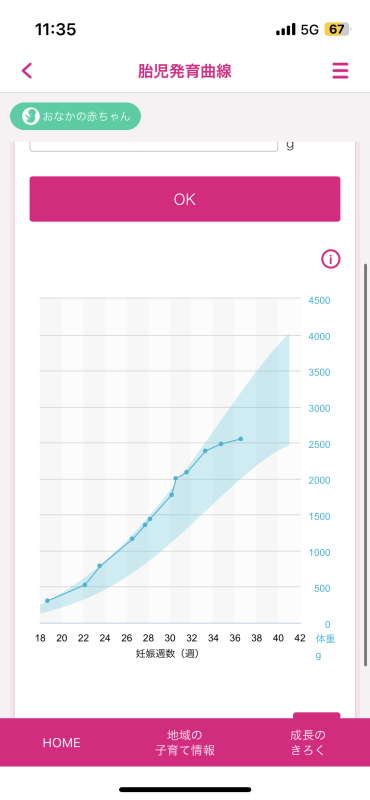Select the data point near 2400g

click(x=205, y=451)
